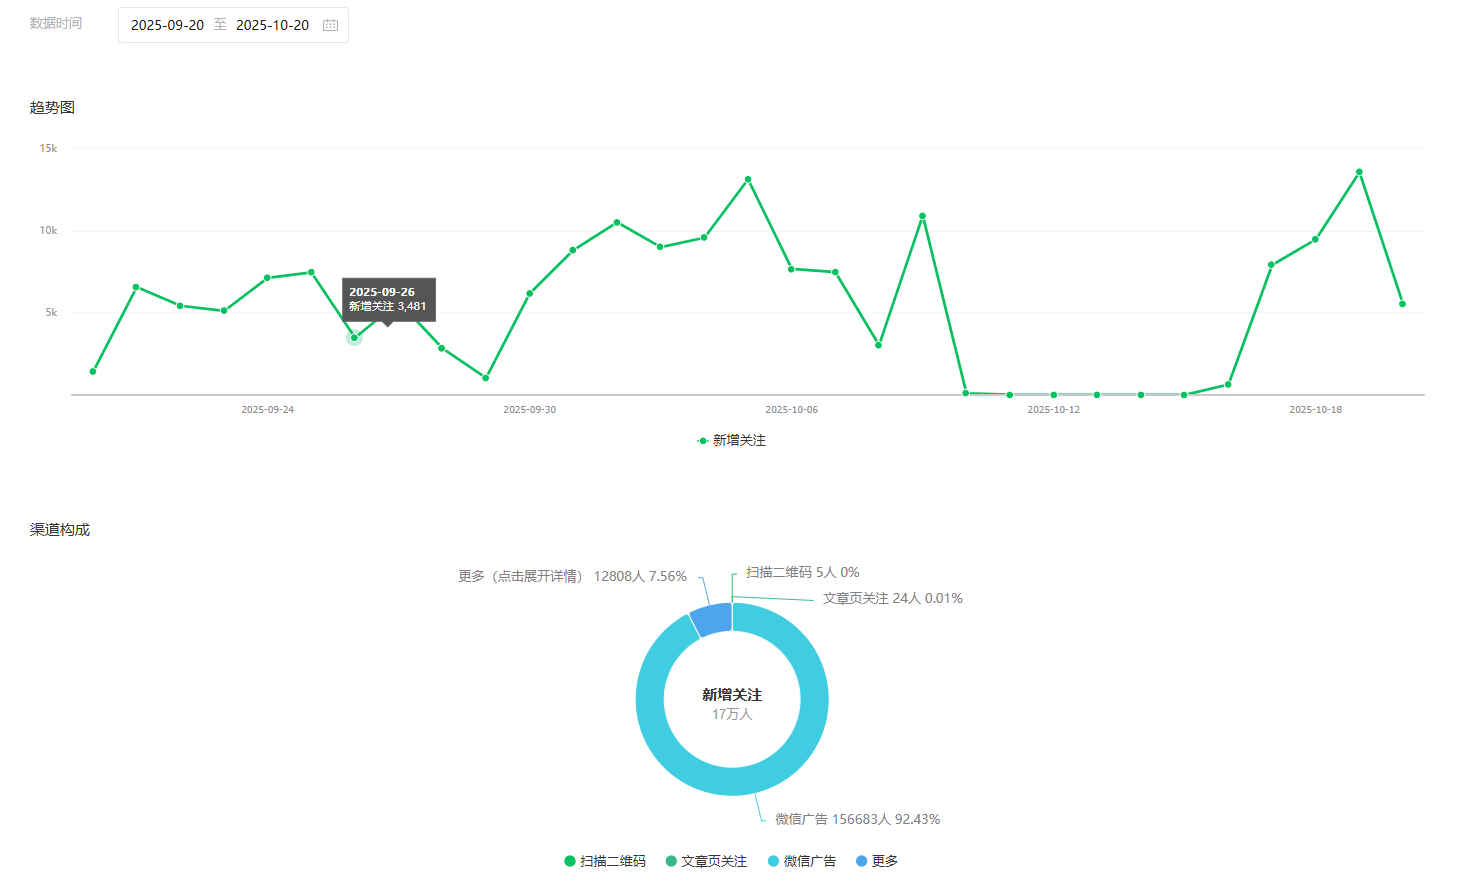Click the 微信广告 156683人 92.43% label
The image size is (1458, 889).
[857, 819]
